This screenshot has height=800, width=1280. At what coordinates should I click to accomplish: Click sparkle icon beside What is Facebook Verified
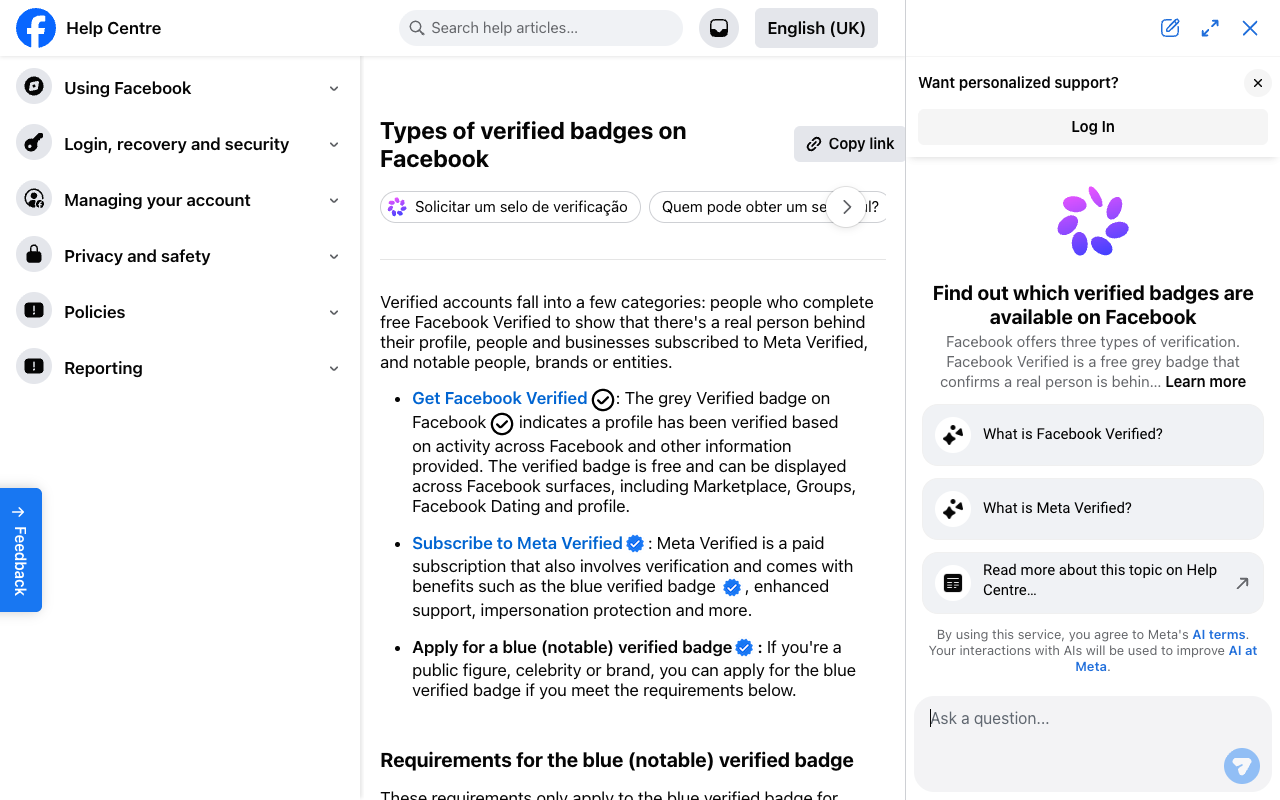click(953, 435)
